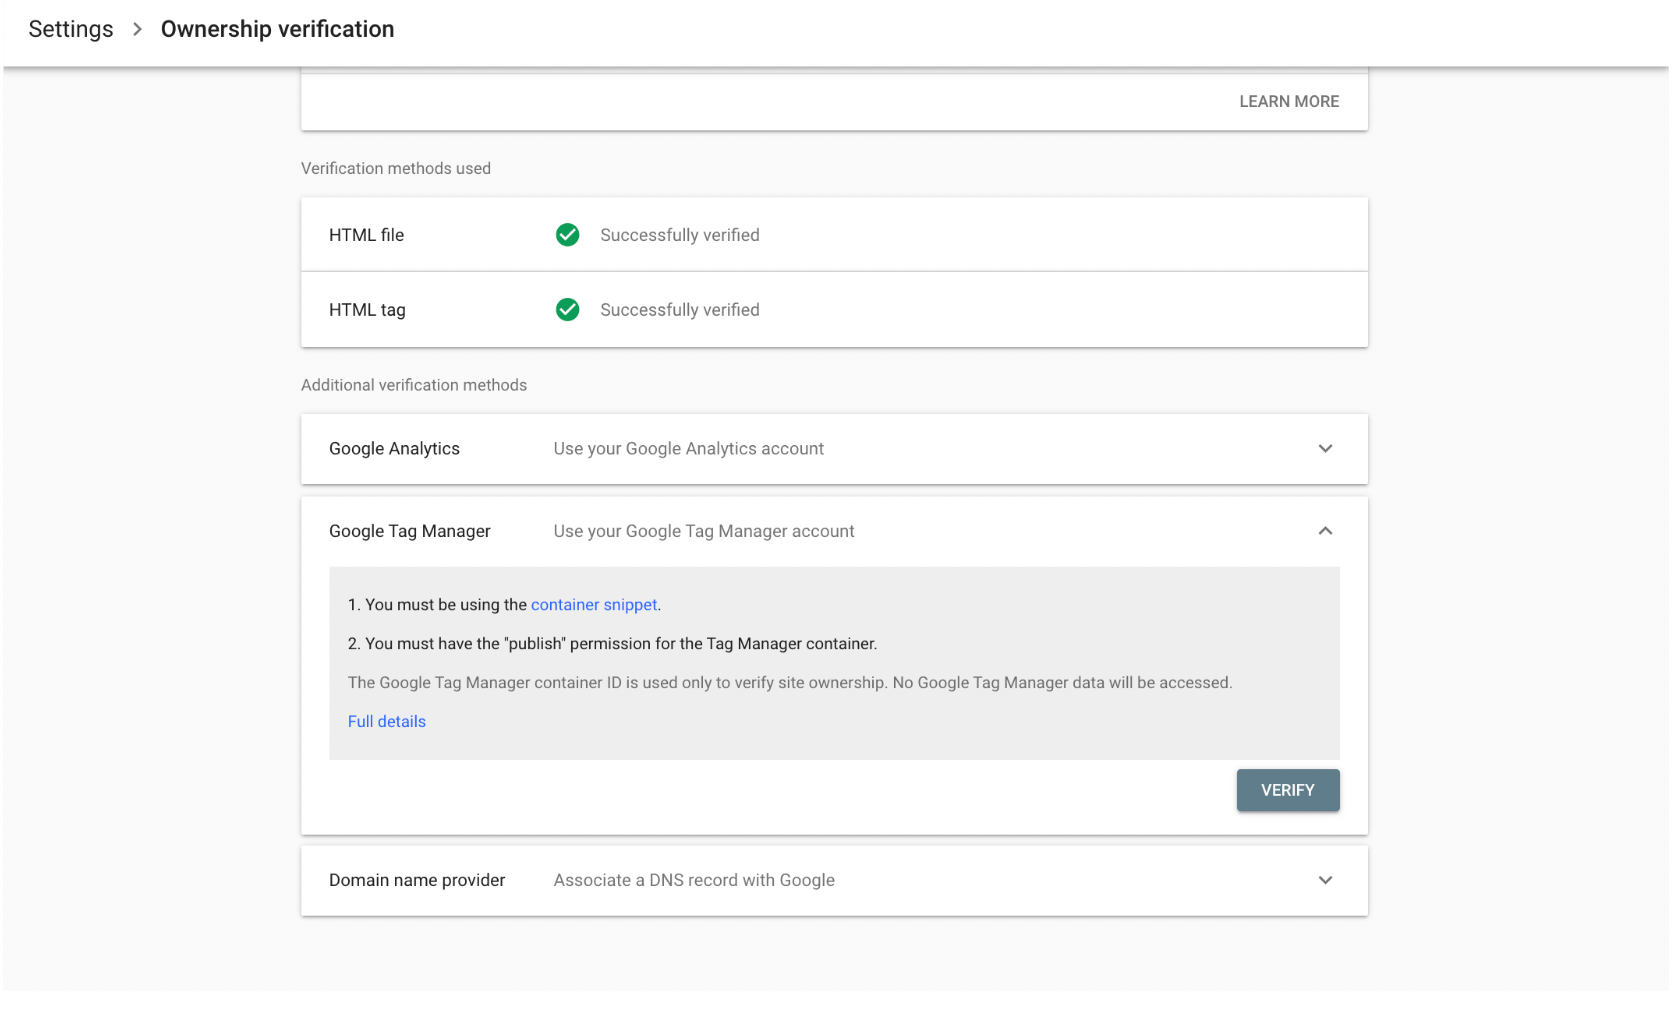This screenshot has height=1010, width=1674.
Task: Select the HTML file method label
Action: click(x=366, y=235)
